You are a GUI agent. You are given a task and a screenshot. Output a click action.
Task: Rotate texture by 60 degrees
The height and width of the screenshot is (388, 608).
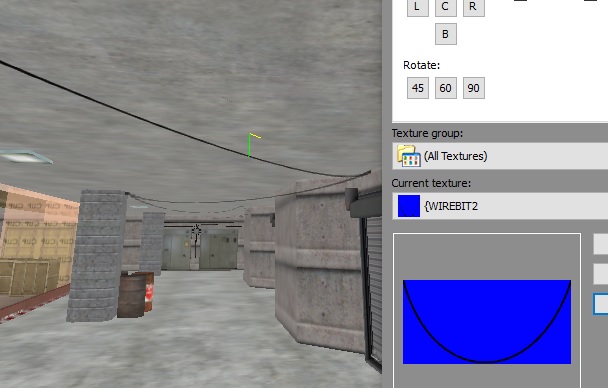coord(446,88)
